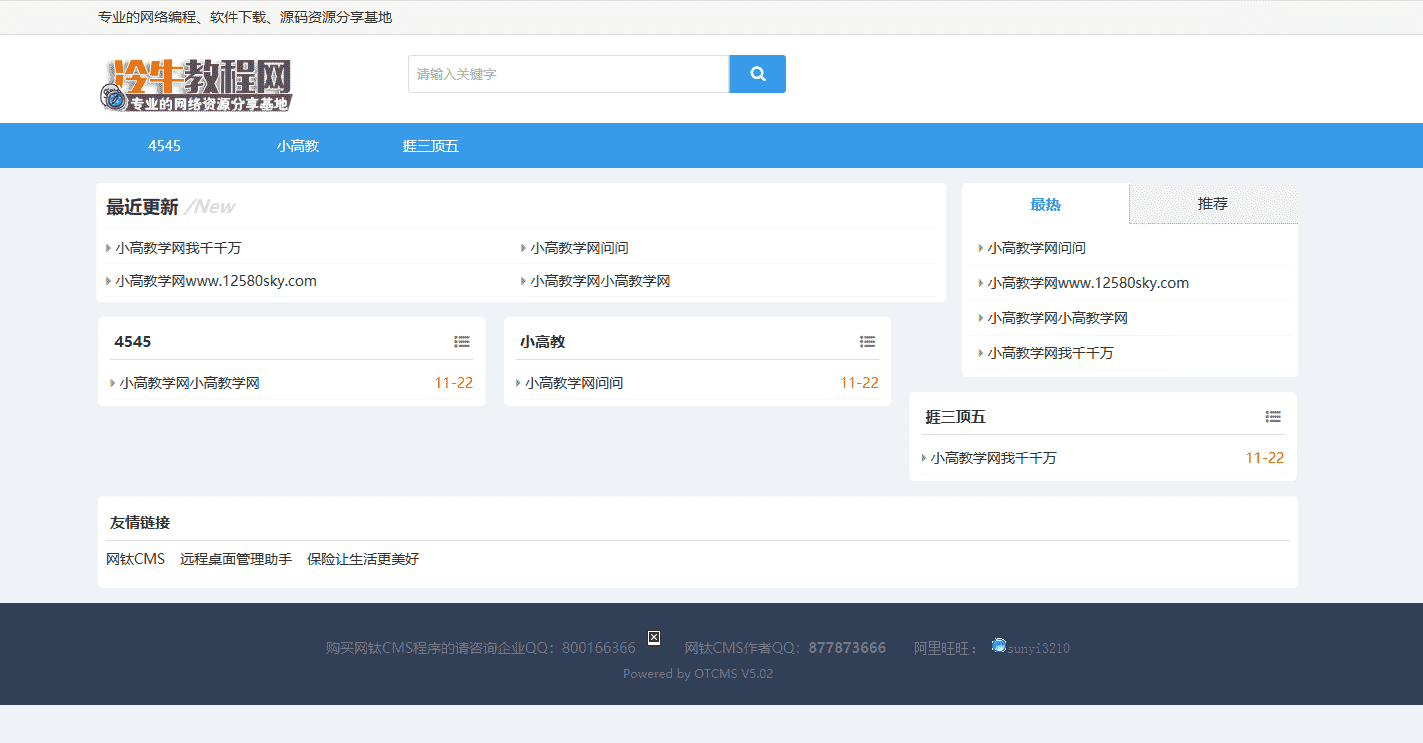Viewport: 1423px width, 743px height.
Task: Open 小高教学网www.12580sky.com in the 最近更新 list
Action: [x=216, y=281]
